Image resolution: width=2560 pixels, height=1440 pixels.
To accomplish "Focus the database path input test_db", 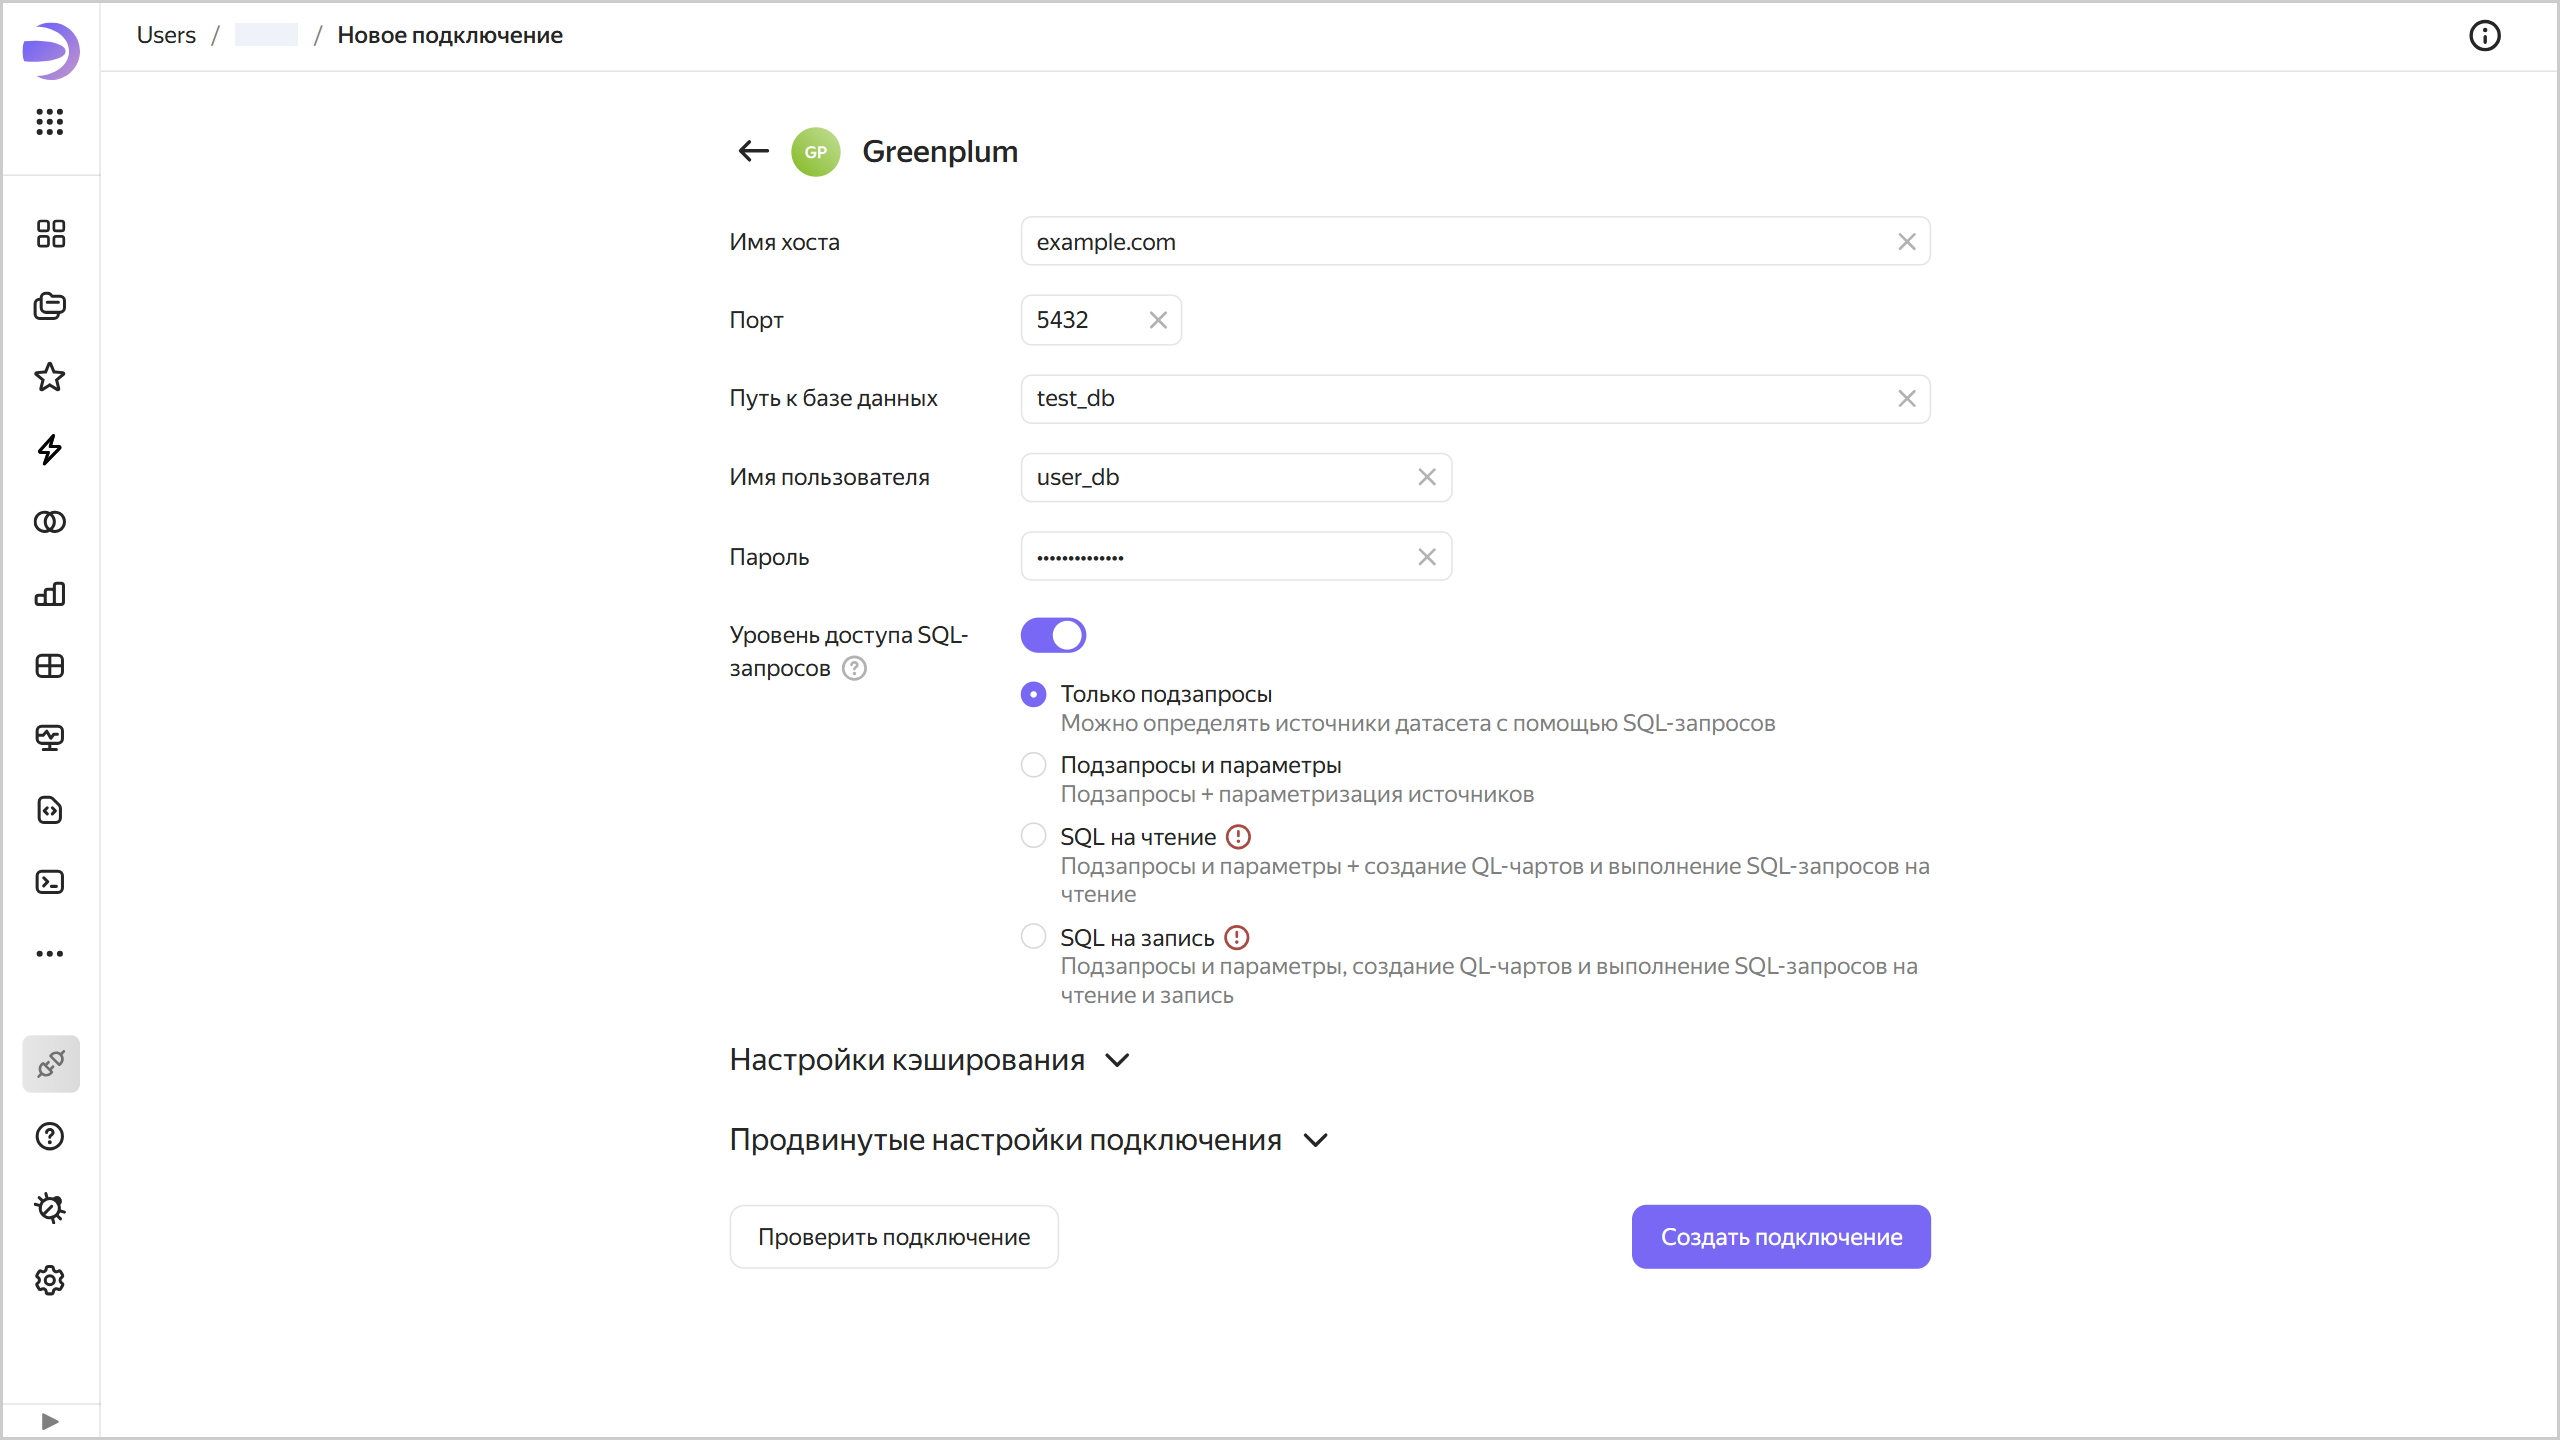I will coord(1475,399).
